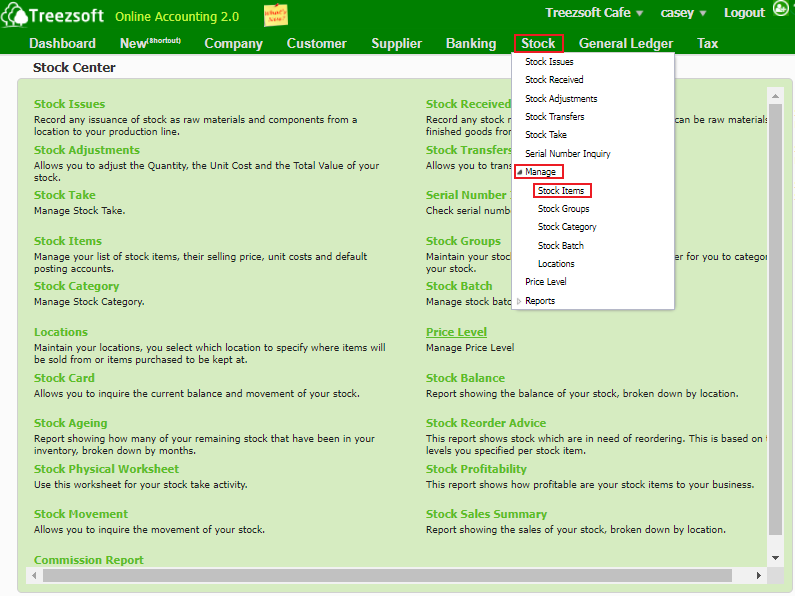The image size is (795, 596).
Task: Collapse the Manage submenu in Stock menu
Action: click(x=540, y=172)
